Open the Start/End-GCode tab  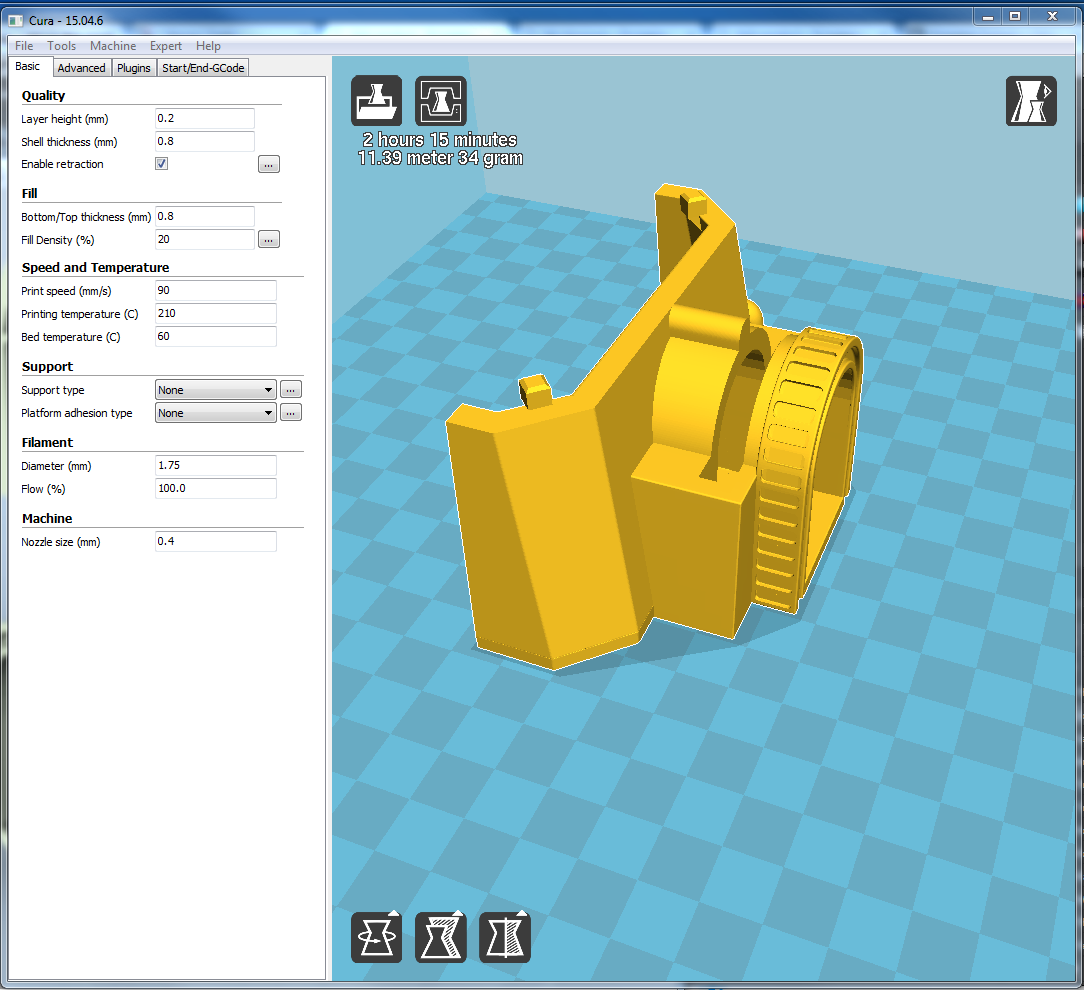[203, 68]
